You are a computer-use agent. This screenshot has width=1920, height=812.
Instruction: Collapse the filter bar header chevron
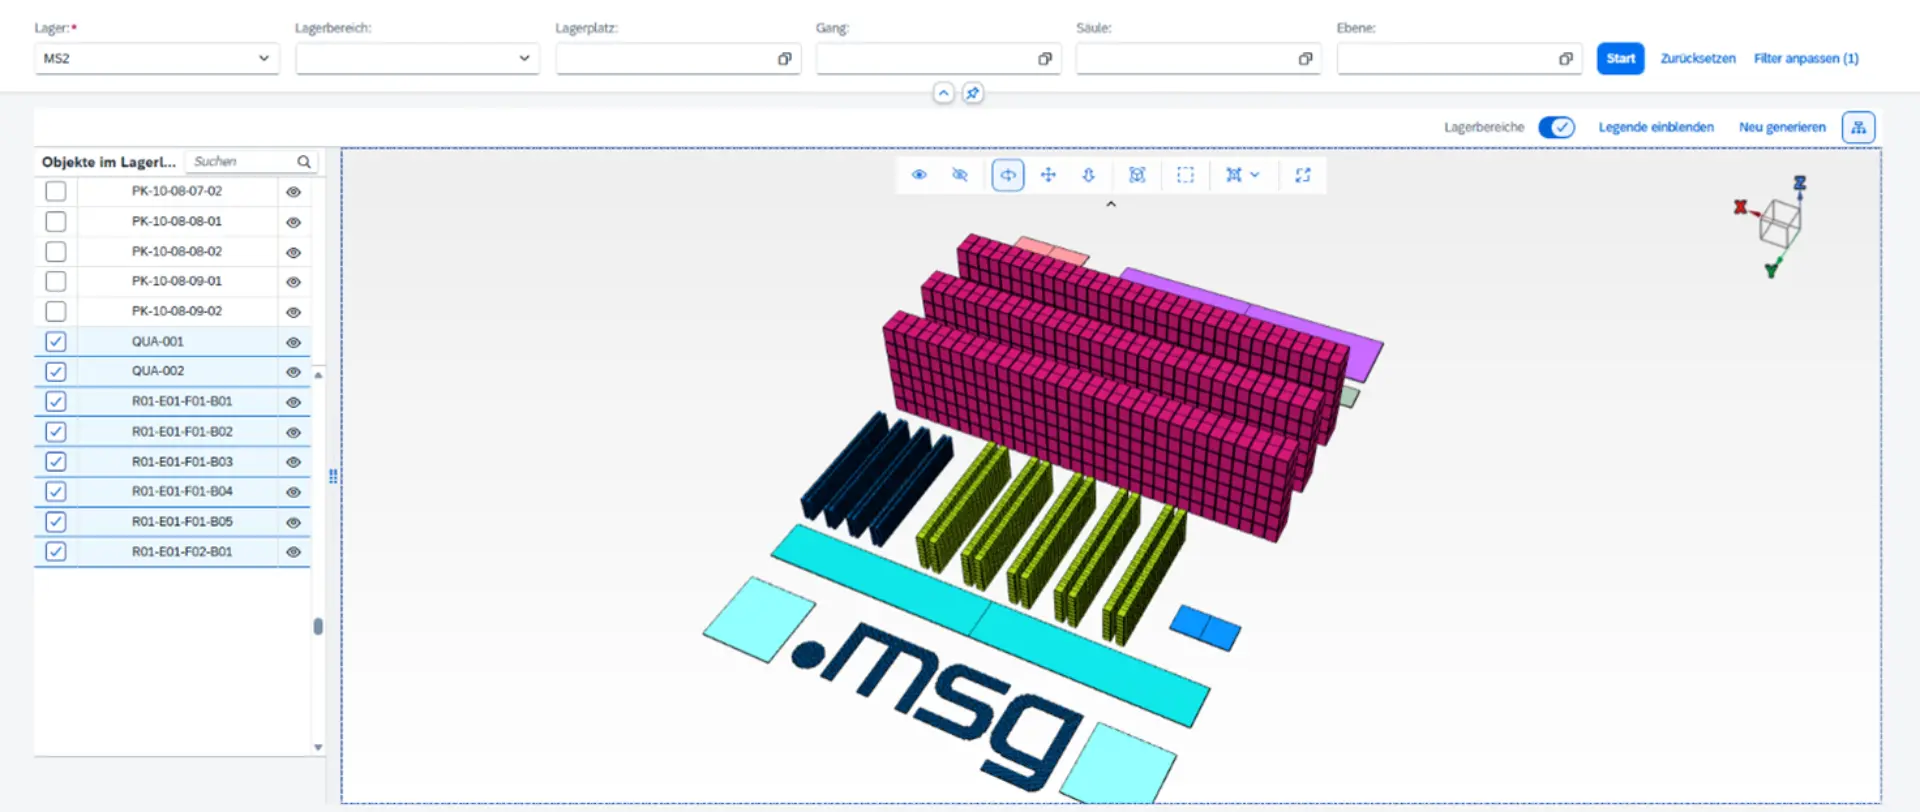click(x=943, y=93)
